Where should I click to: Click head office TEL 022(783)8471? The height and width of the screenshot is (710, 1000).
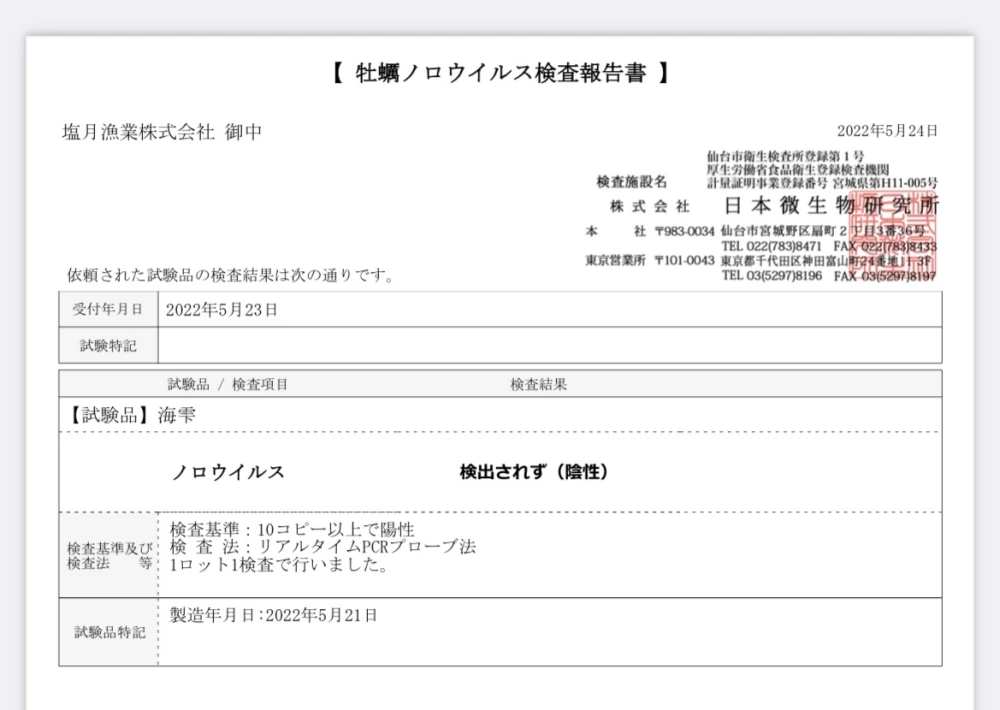coord(772,246)
